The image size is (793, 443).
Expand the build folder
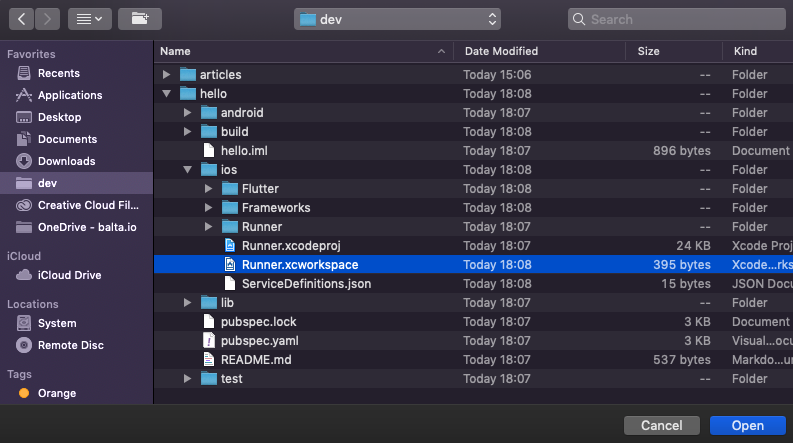pyautogui.click(x=187, y=131)
